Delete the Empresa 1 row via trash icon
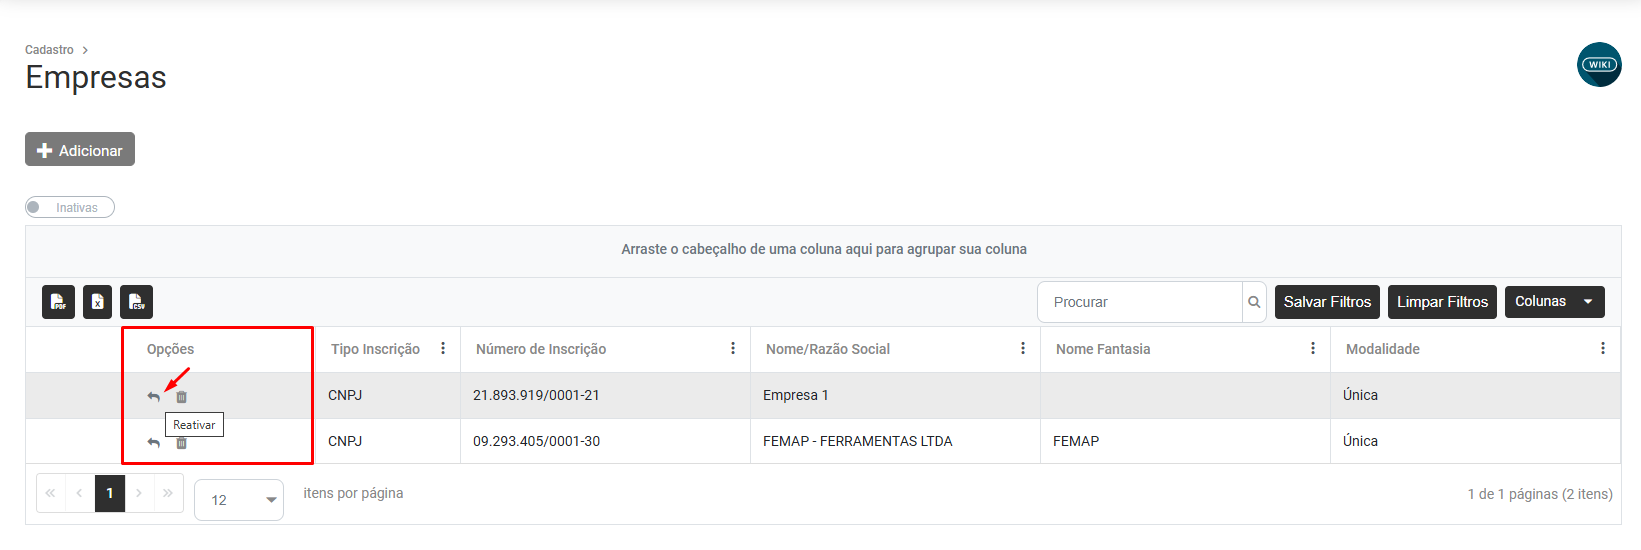 coord(182,397)
